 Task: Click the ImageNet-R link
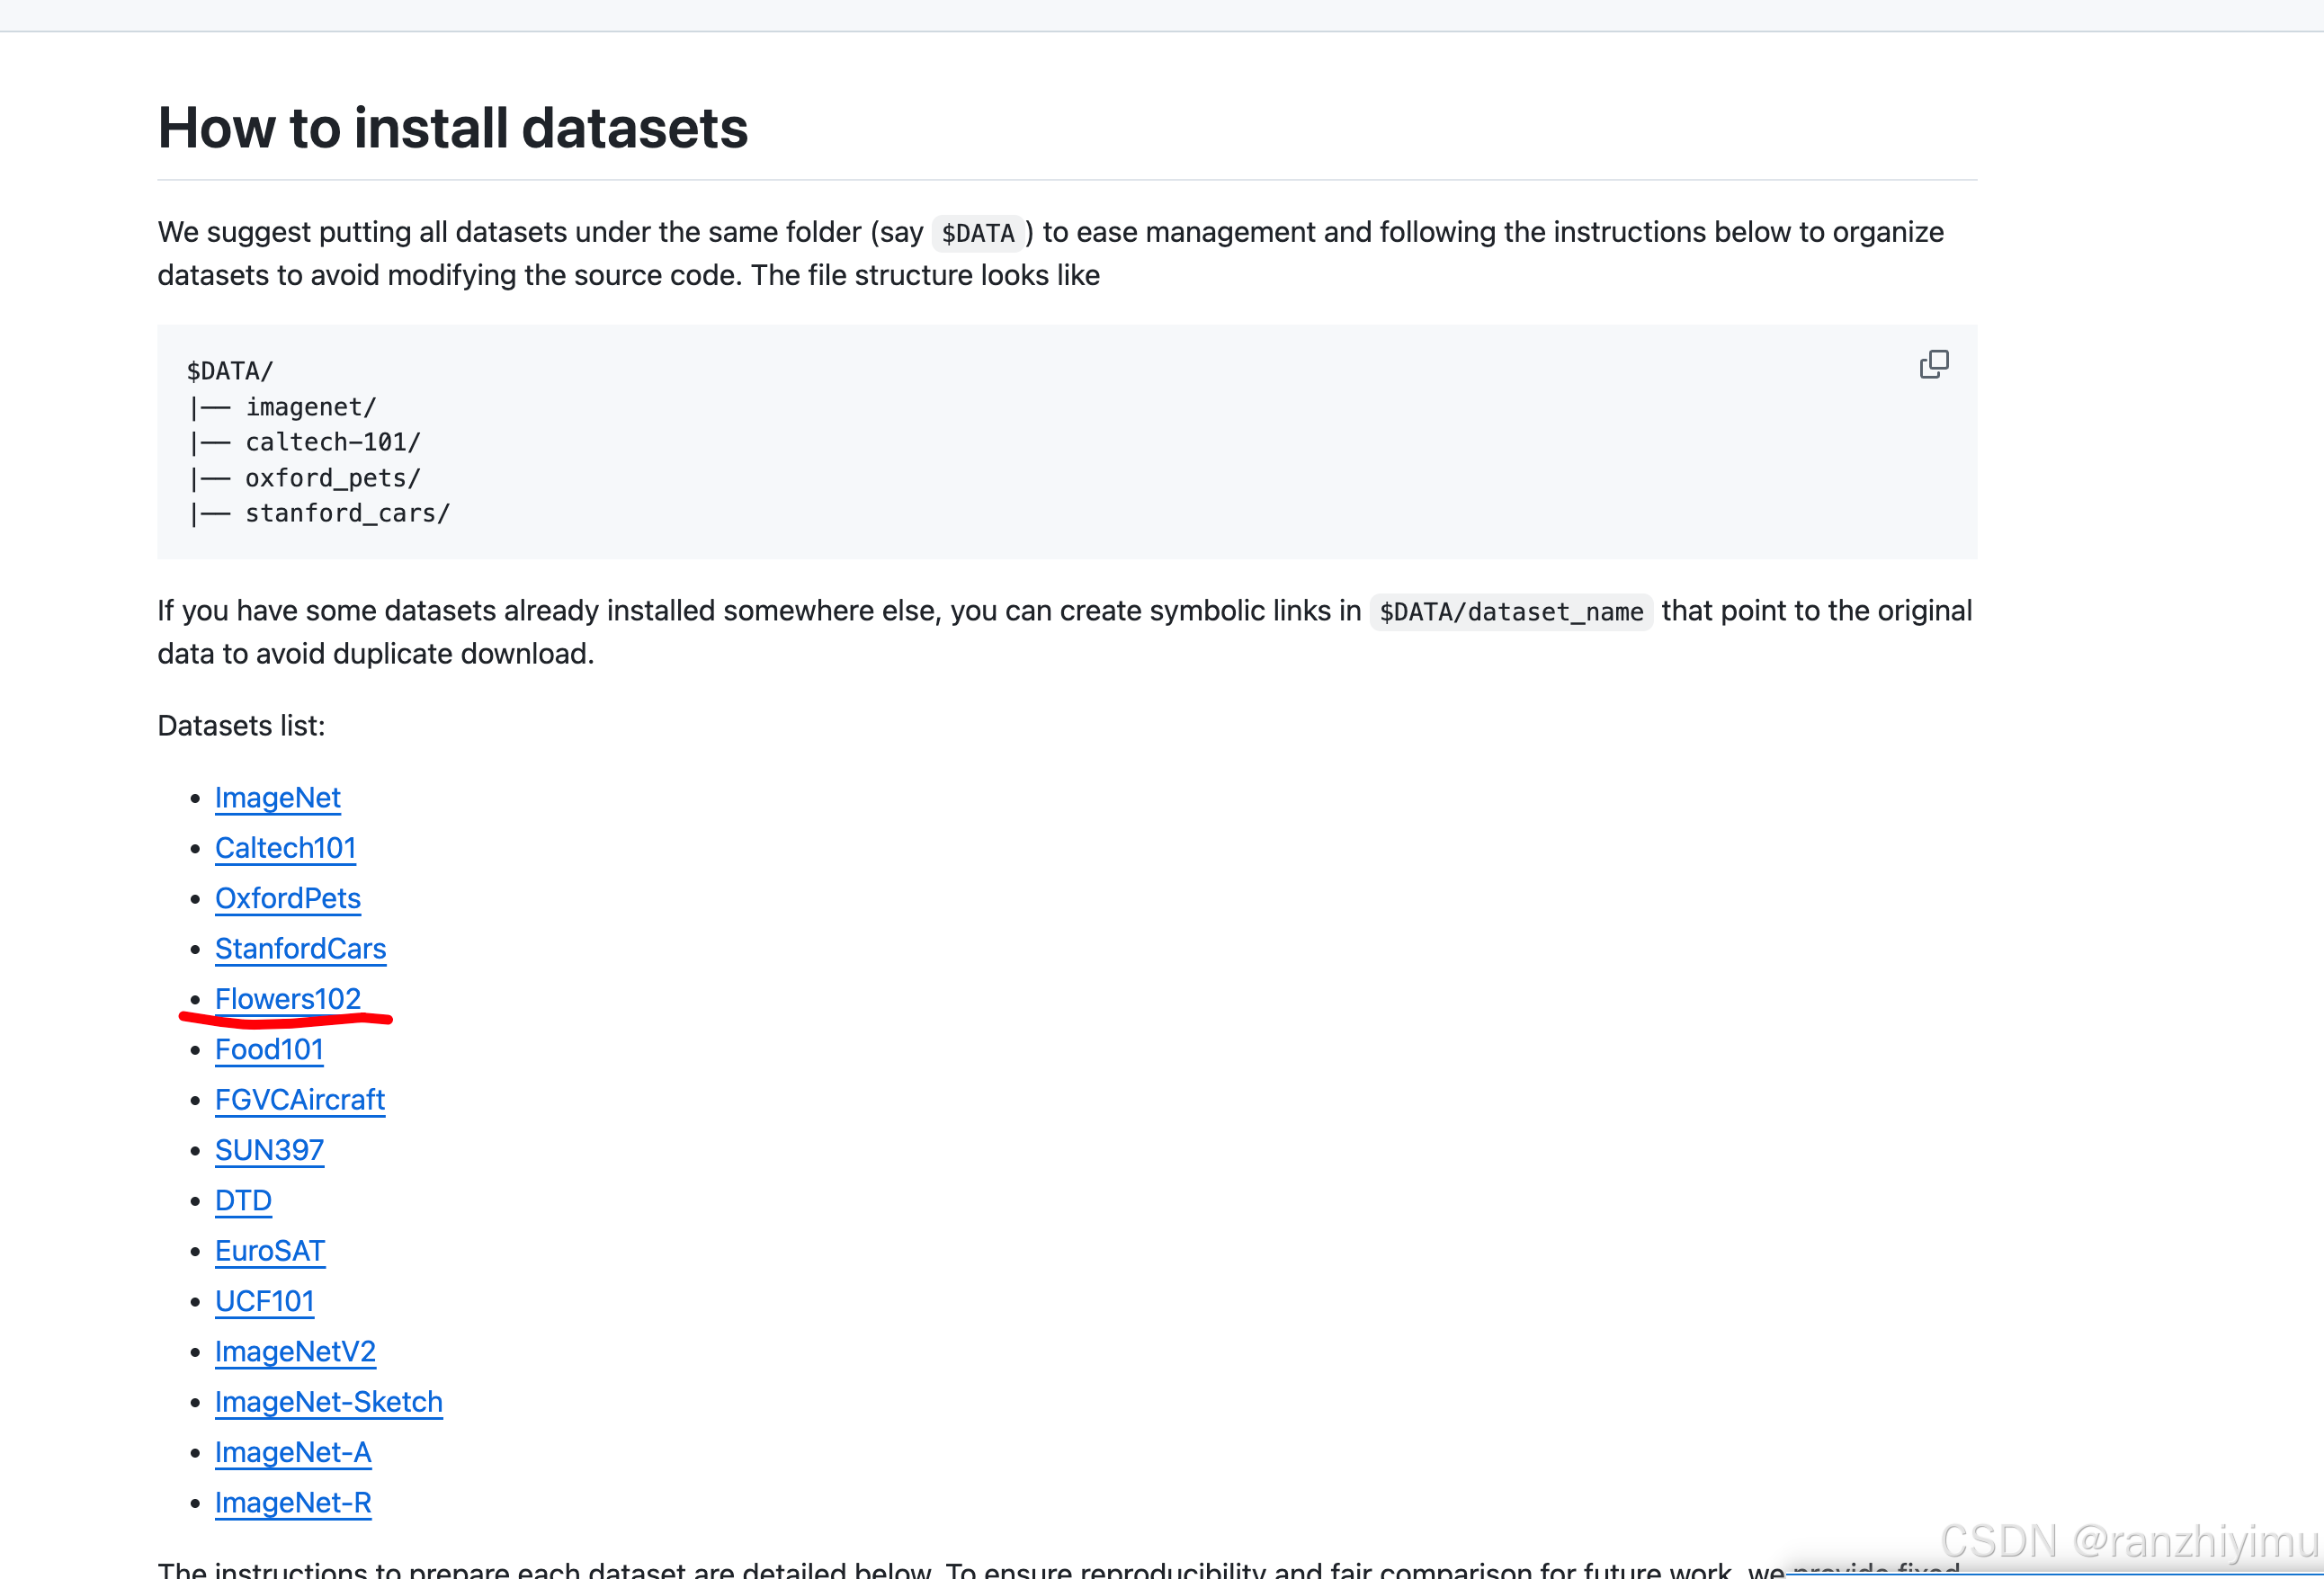tap(293, 1503)
